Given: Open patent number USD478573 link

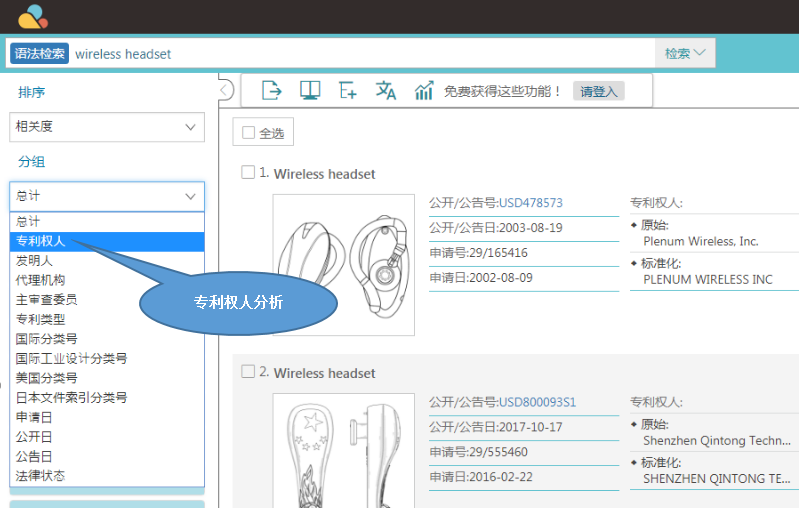Looking at the screenshot, I should click(531, 202).
